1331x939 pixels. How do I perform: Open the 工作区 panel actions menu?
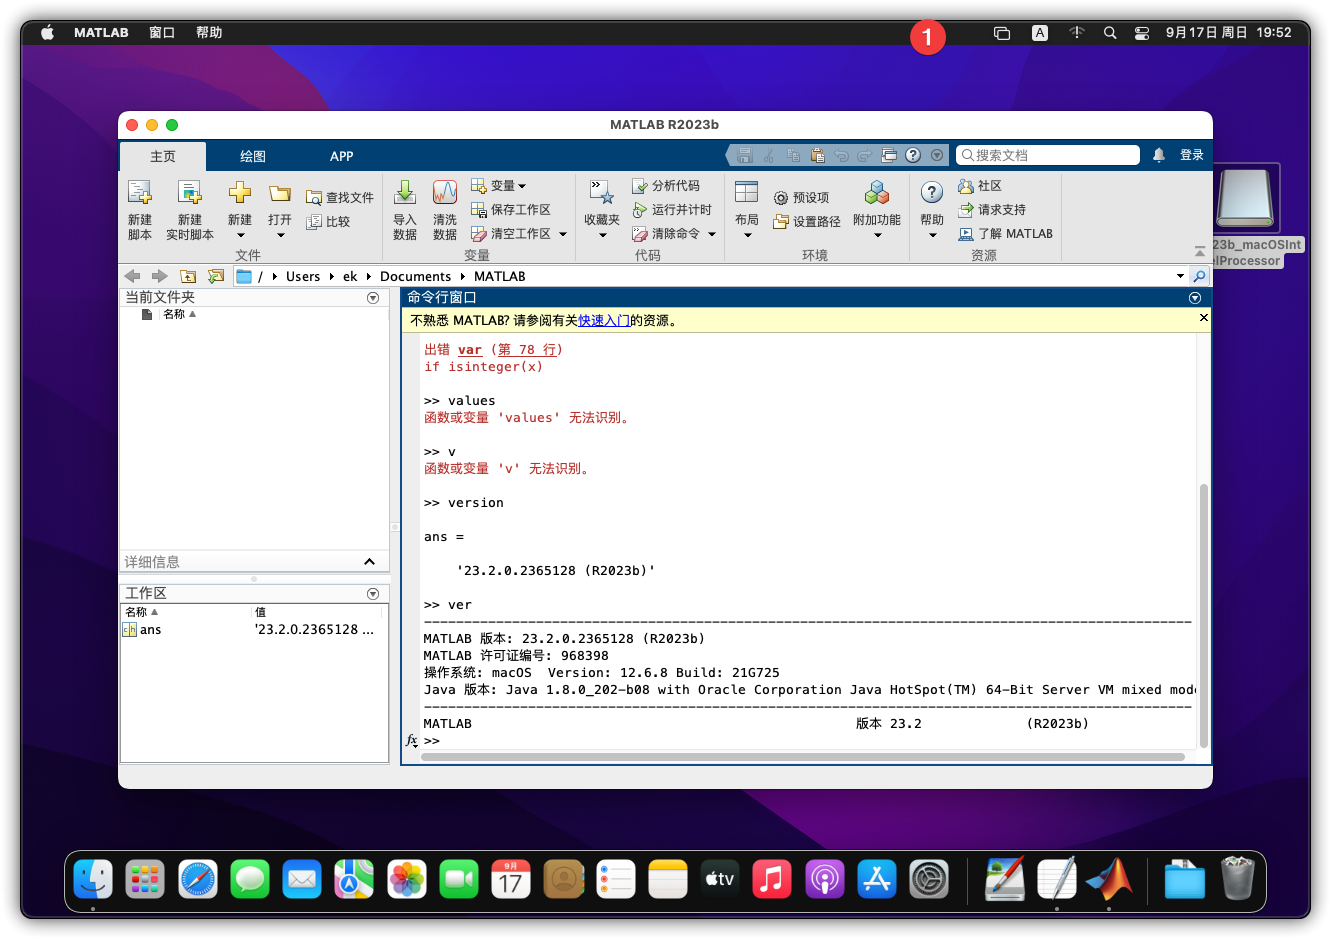coord(373,594)
